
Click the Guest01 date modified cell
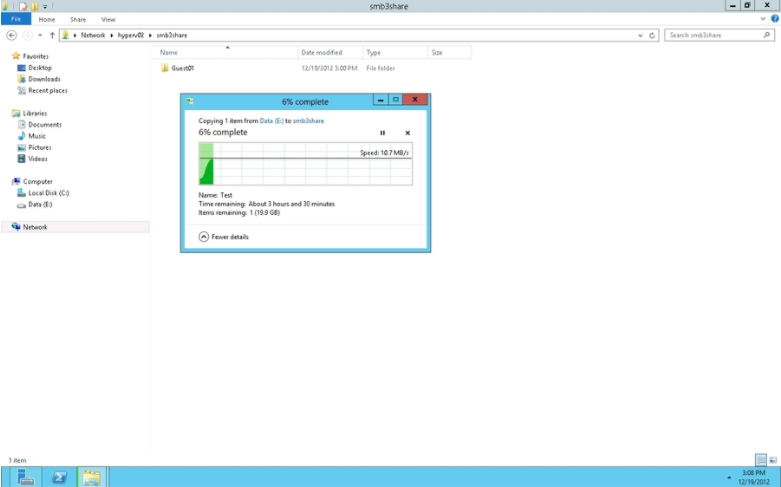pyautogui.click(x=329, y=68)
